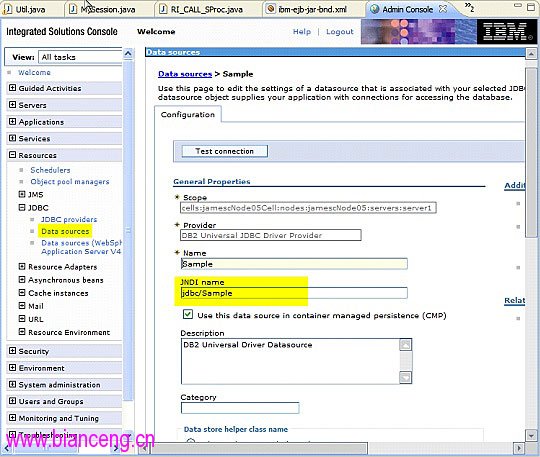The image size is (540, 457).
Task: Expand the Security section
Action: [x=12, y=351]
